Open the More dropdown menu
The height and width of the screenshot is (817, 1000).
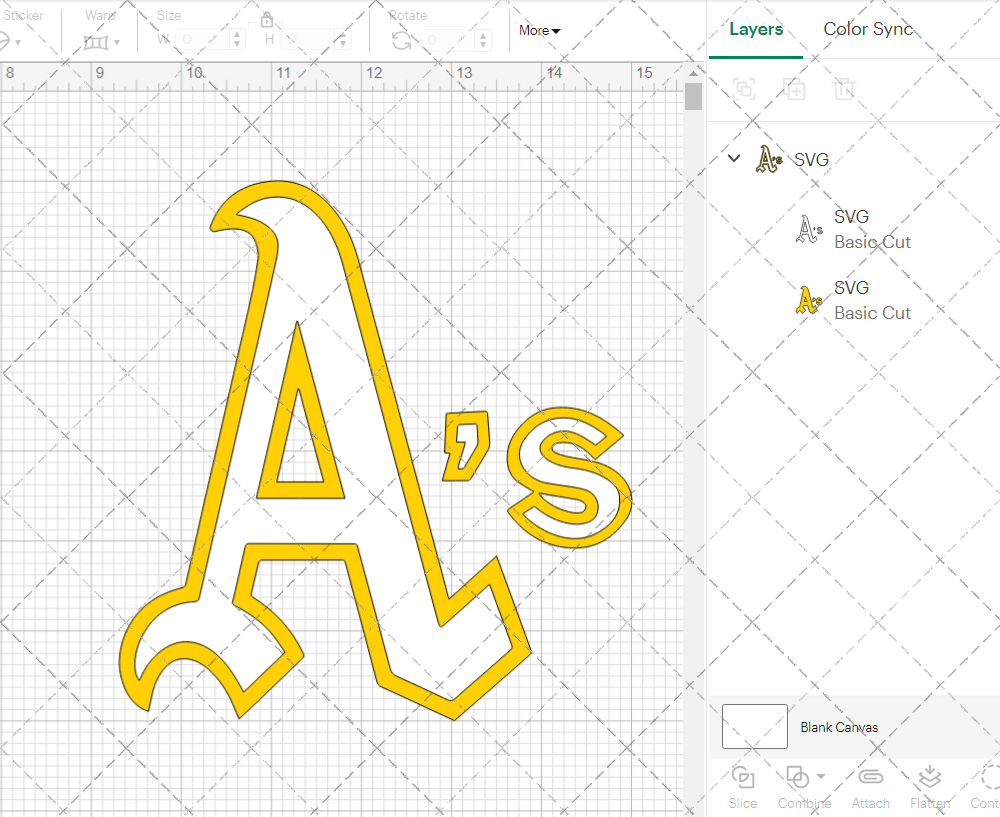pos(539,31)
